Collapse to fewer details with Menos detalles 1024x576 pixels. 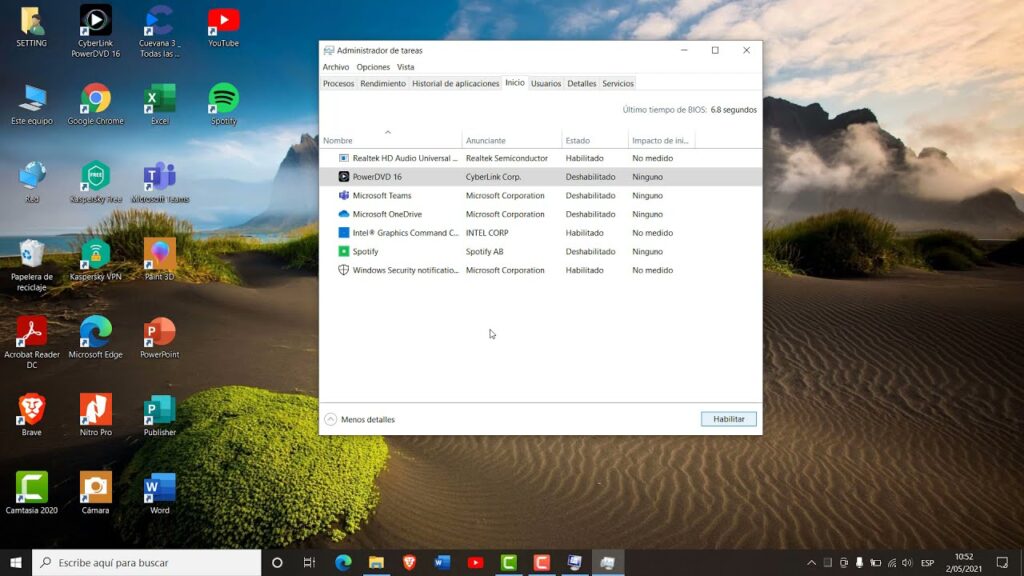click(x=369, y=419)
